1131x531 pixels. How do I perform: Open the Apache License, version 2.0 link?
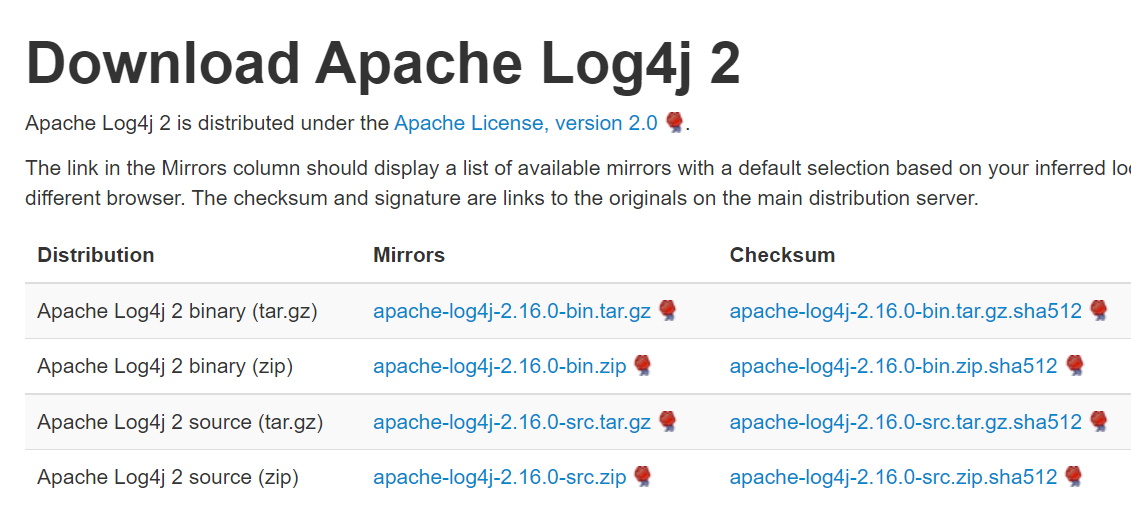pos(526,123)
